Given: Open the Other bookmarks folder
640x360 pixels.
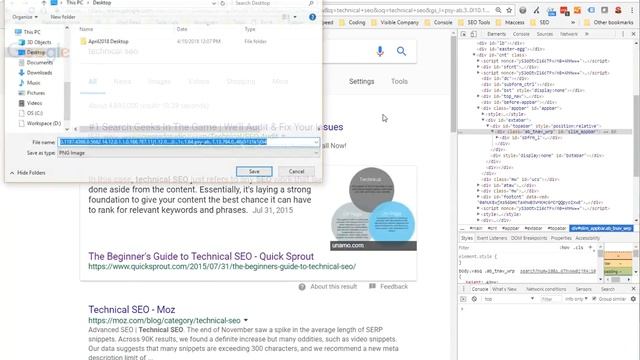Looking at the screenshot, I should (609, 22).
